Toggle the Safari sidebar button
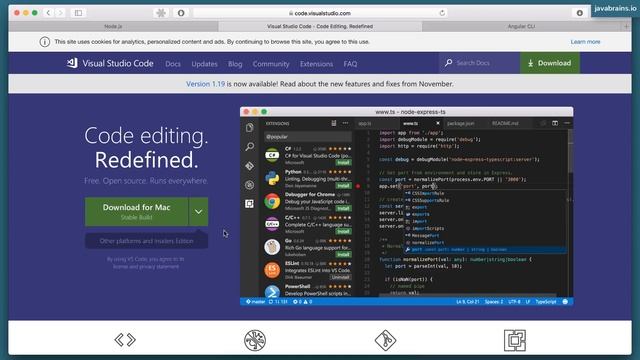 click(78, 13)
